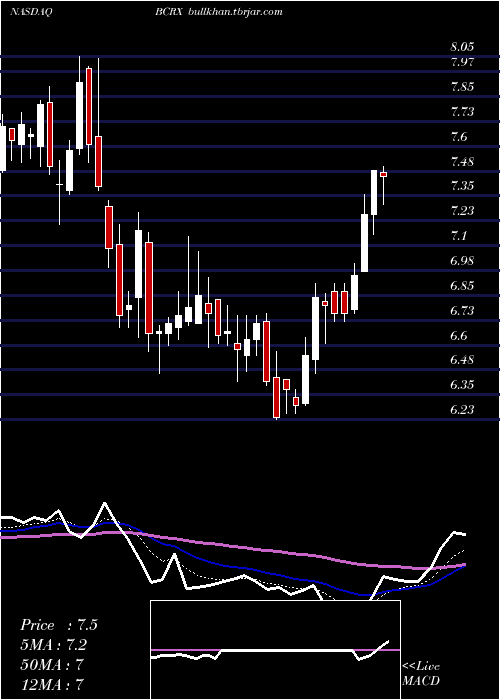Click the 8.05 price axis label
500x700 pixels.
462,47
